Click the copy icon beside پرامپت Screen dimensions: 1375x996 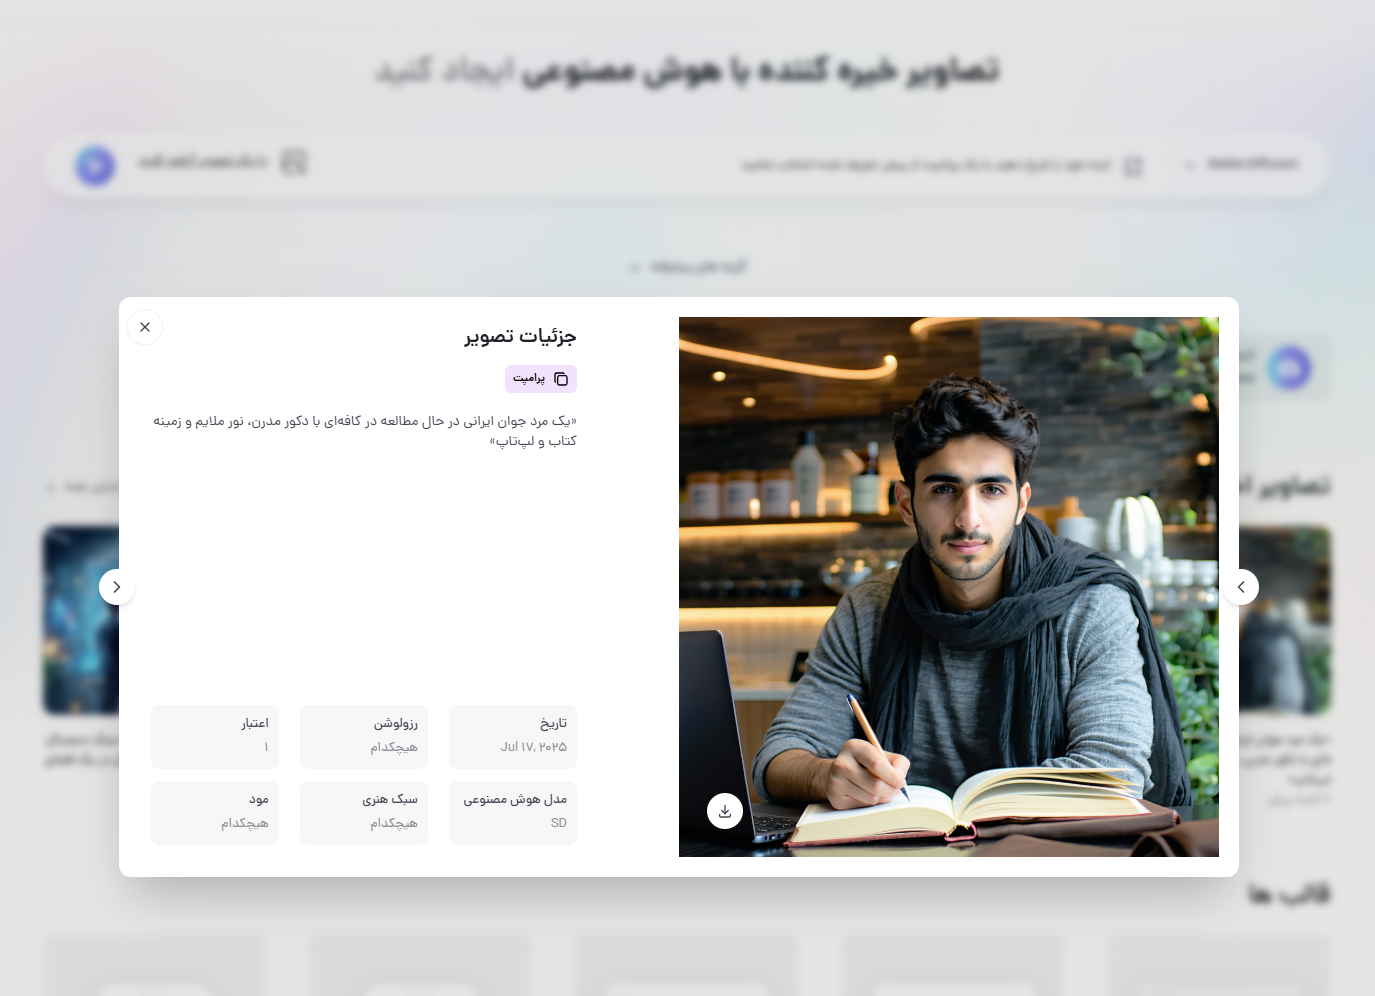click(561, 379)
